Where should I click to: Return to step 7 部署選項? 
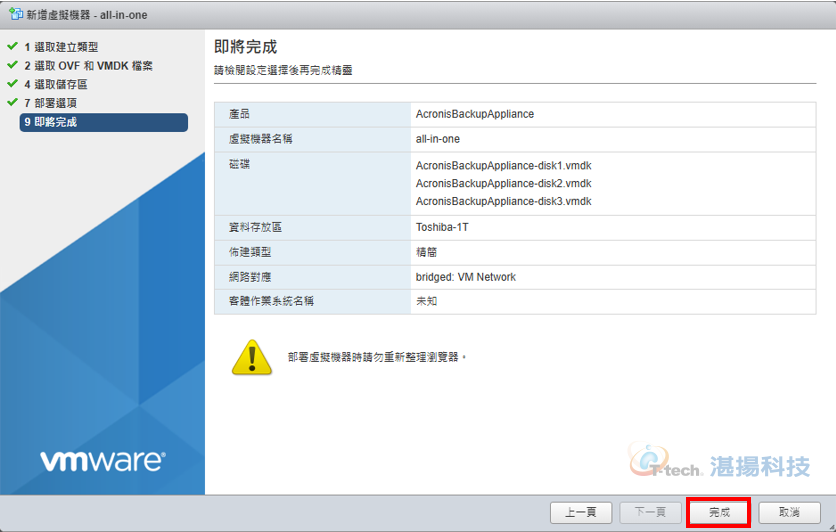[51, 103]
